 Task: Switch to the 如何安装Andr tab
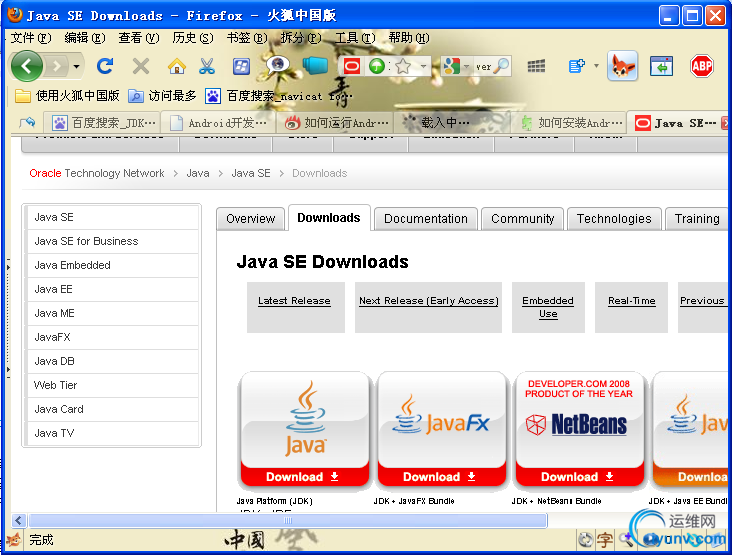point(569,123)
